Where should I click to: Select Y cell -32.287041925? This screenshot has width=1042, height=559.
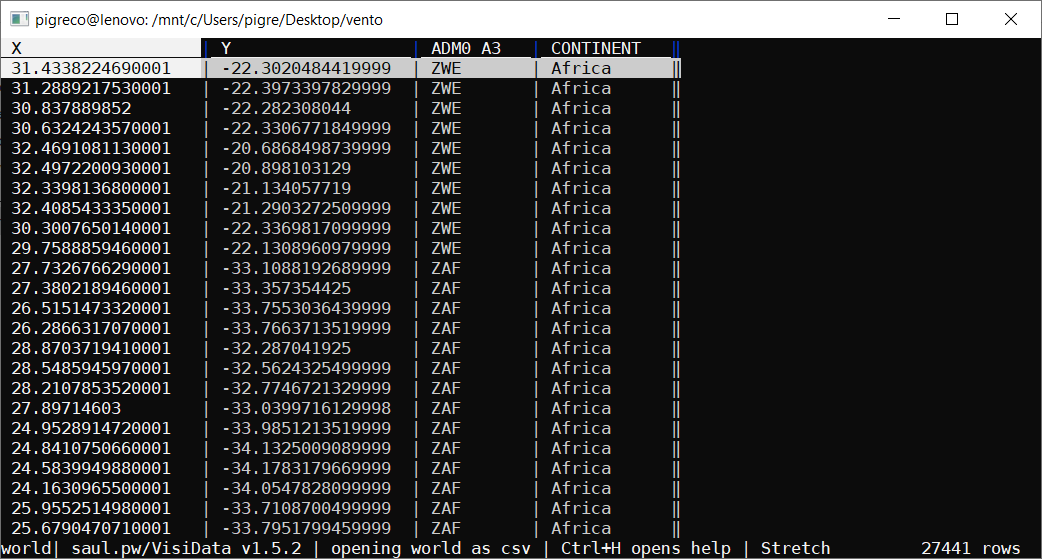click(286, 348)
